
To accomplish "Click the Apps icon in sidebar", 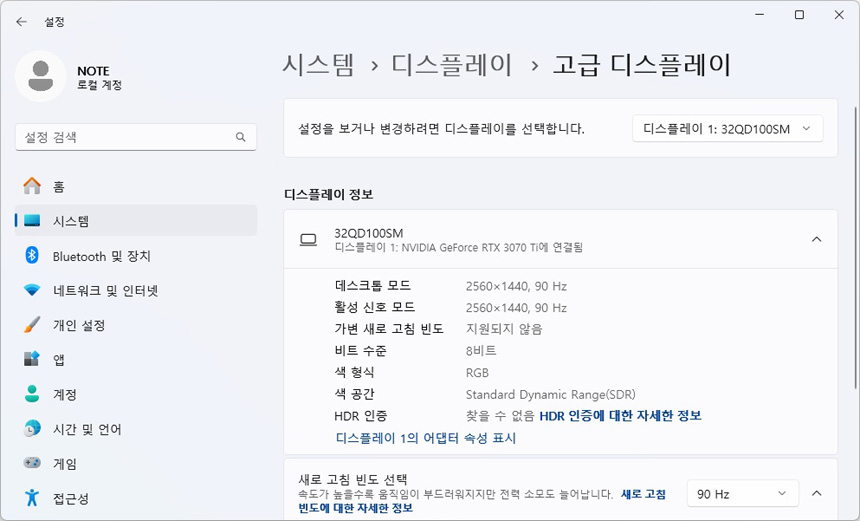I will coord(32,360).
